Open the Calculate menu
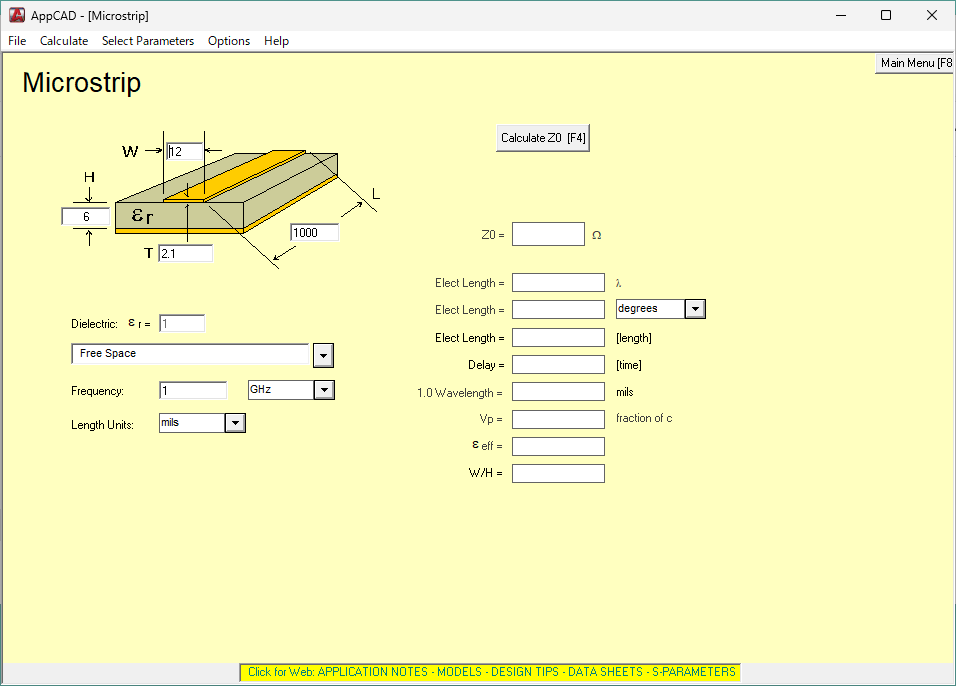956x686 pixels. pos(64,41)
